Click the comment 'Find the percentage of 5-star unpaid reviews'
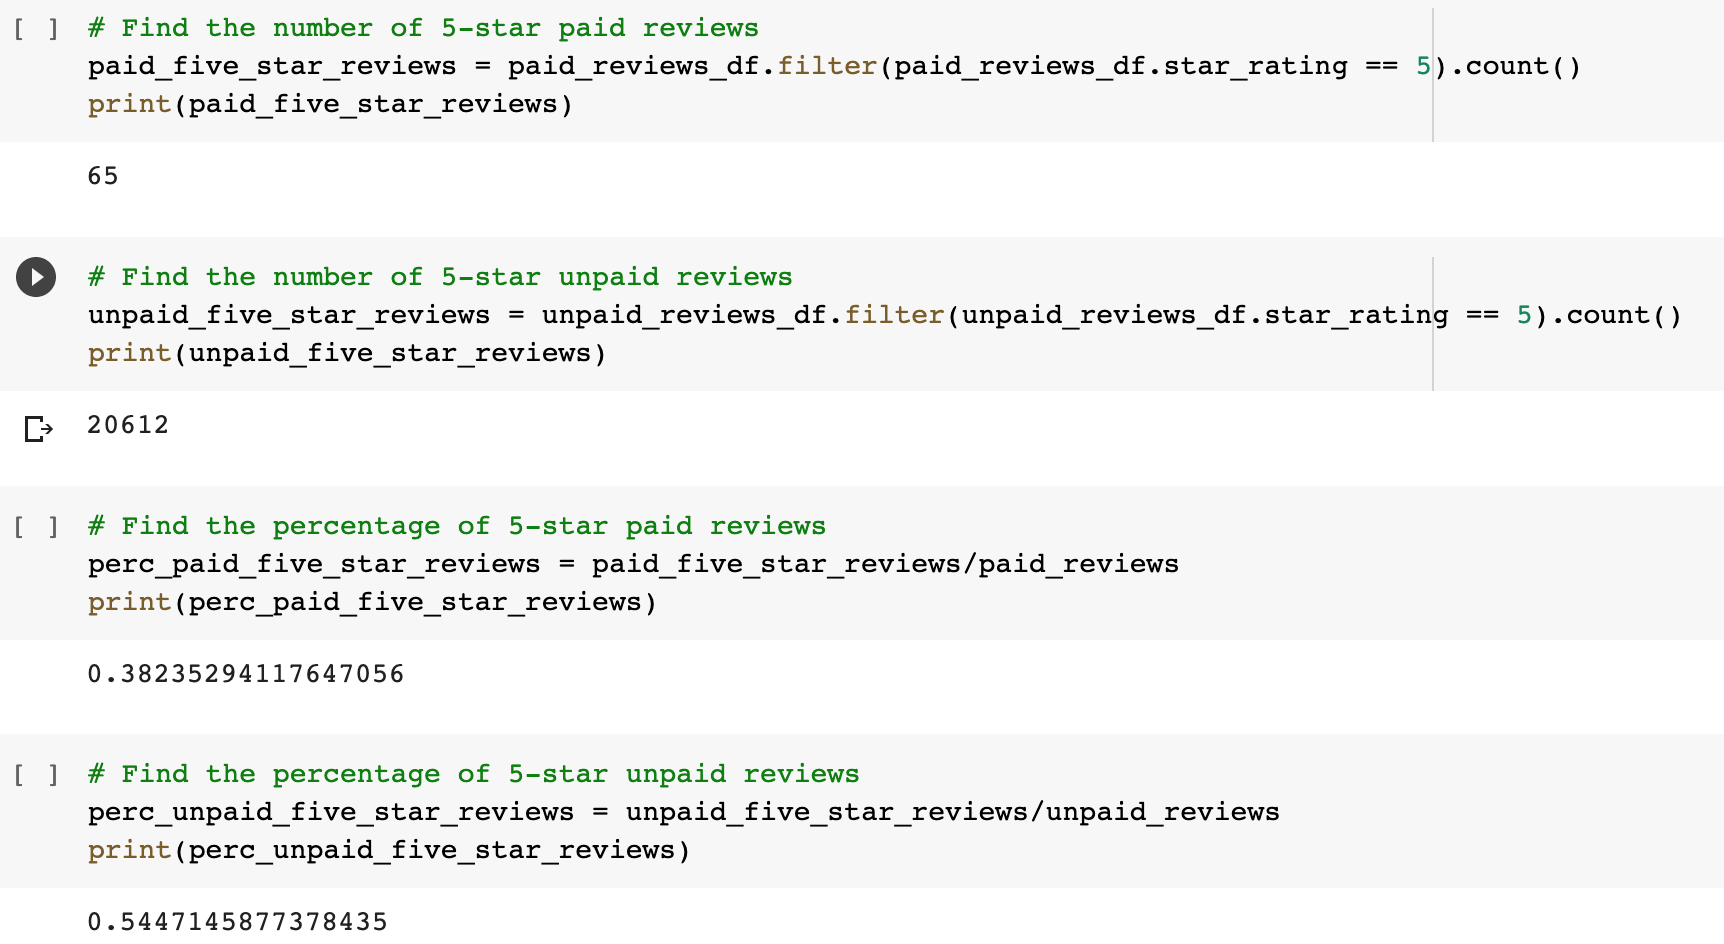Viewport: 1724px width, 944px height. coord(474,774)
